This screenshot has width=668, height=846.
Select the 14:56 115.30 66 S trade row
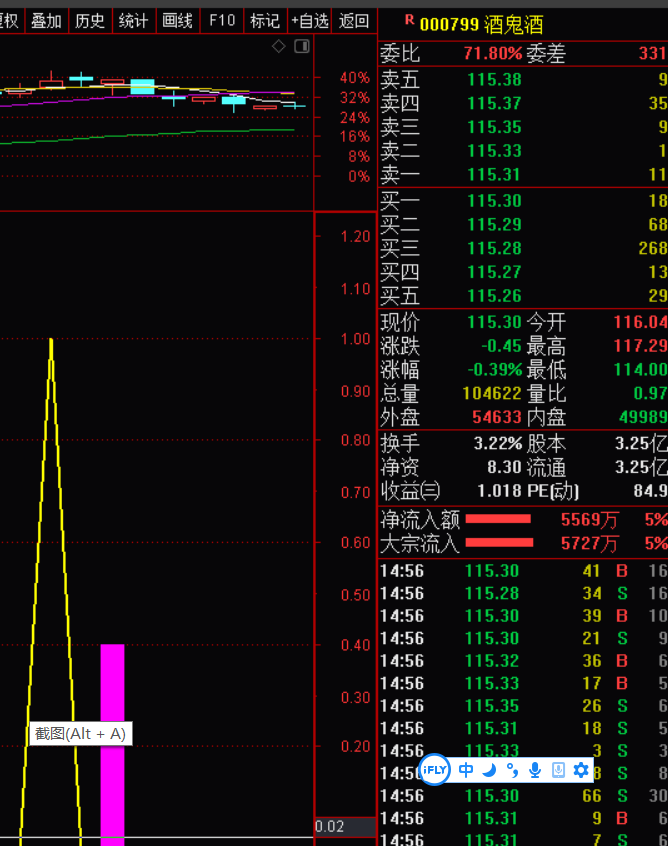point(523,796)
